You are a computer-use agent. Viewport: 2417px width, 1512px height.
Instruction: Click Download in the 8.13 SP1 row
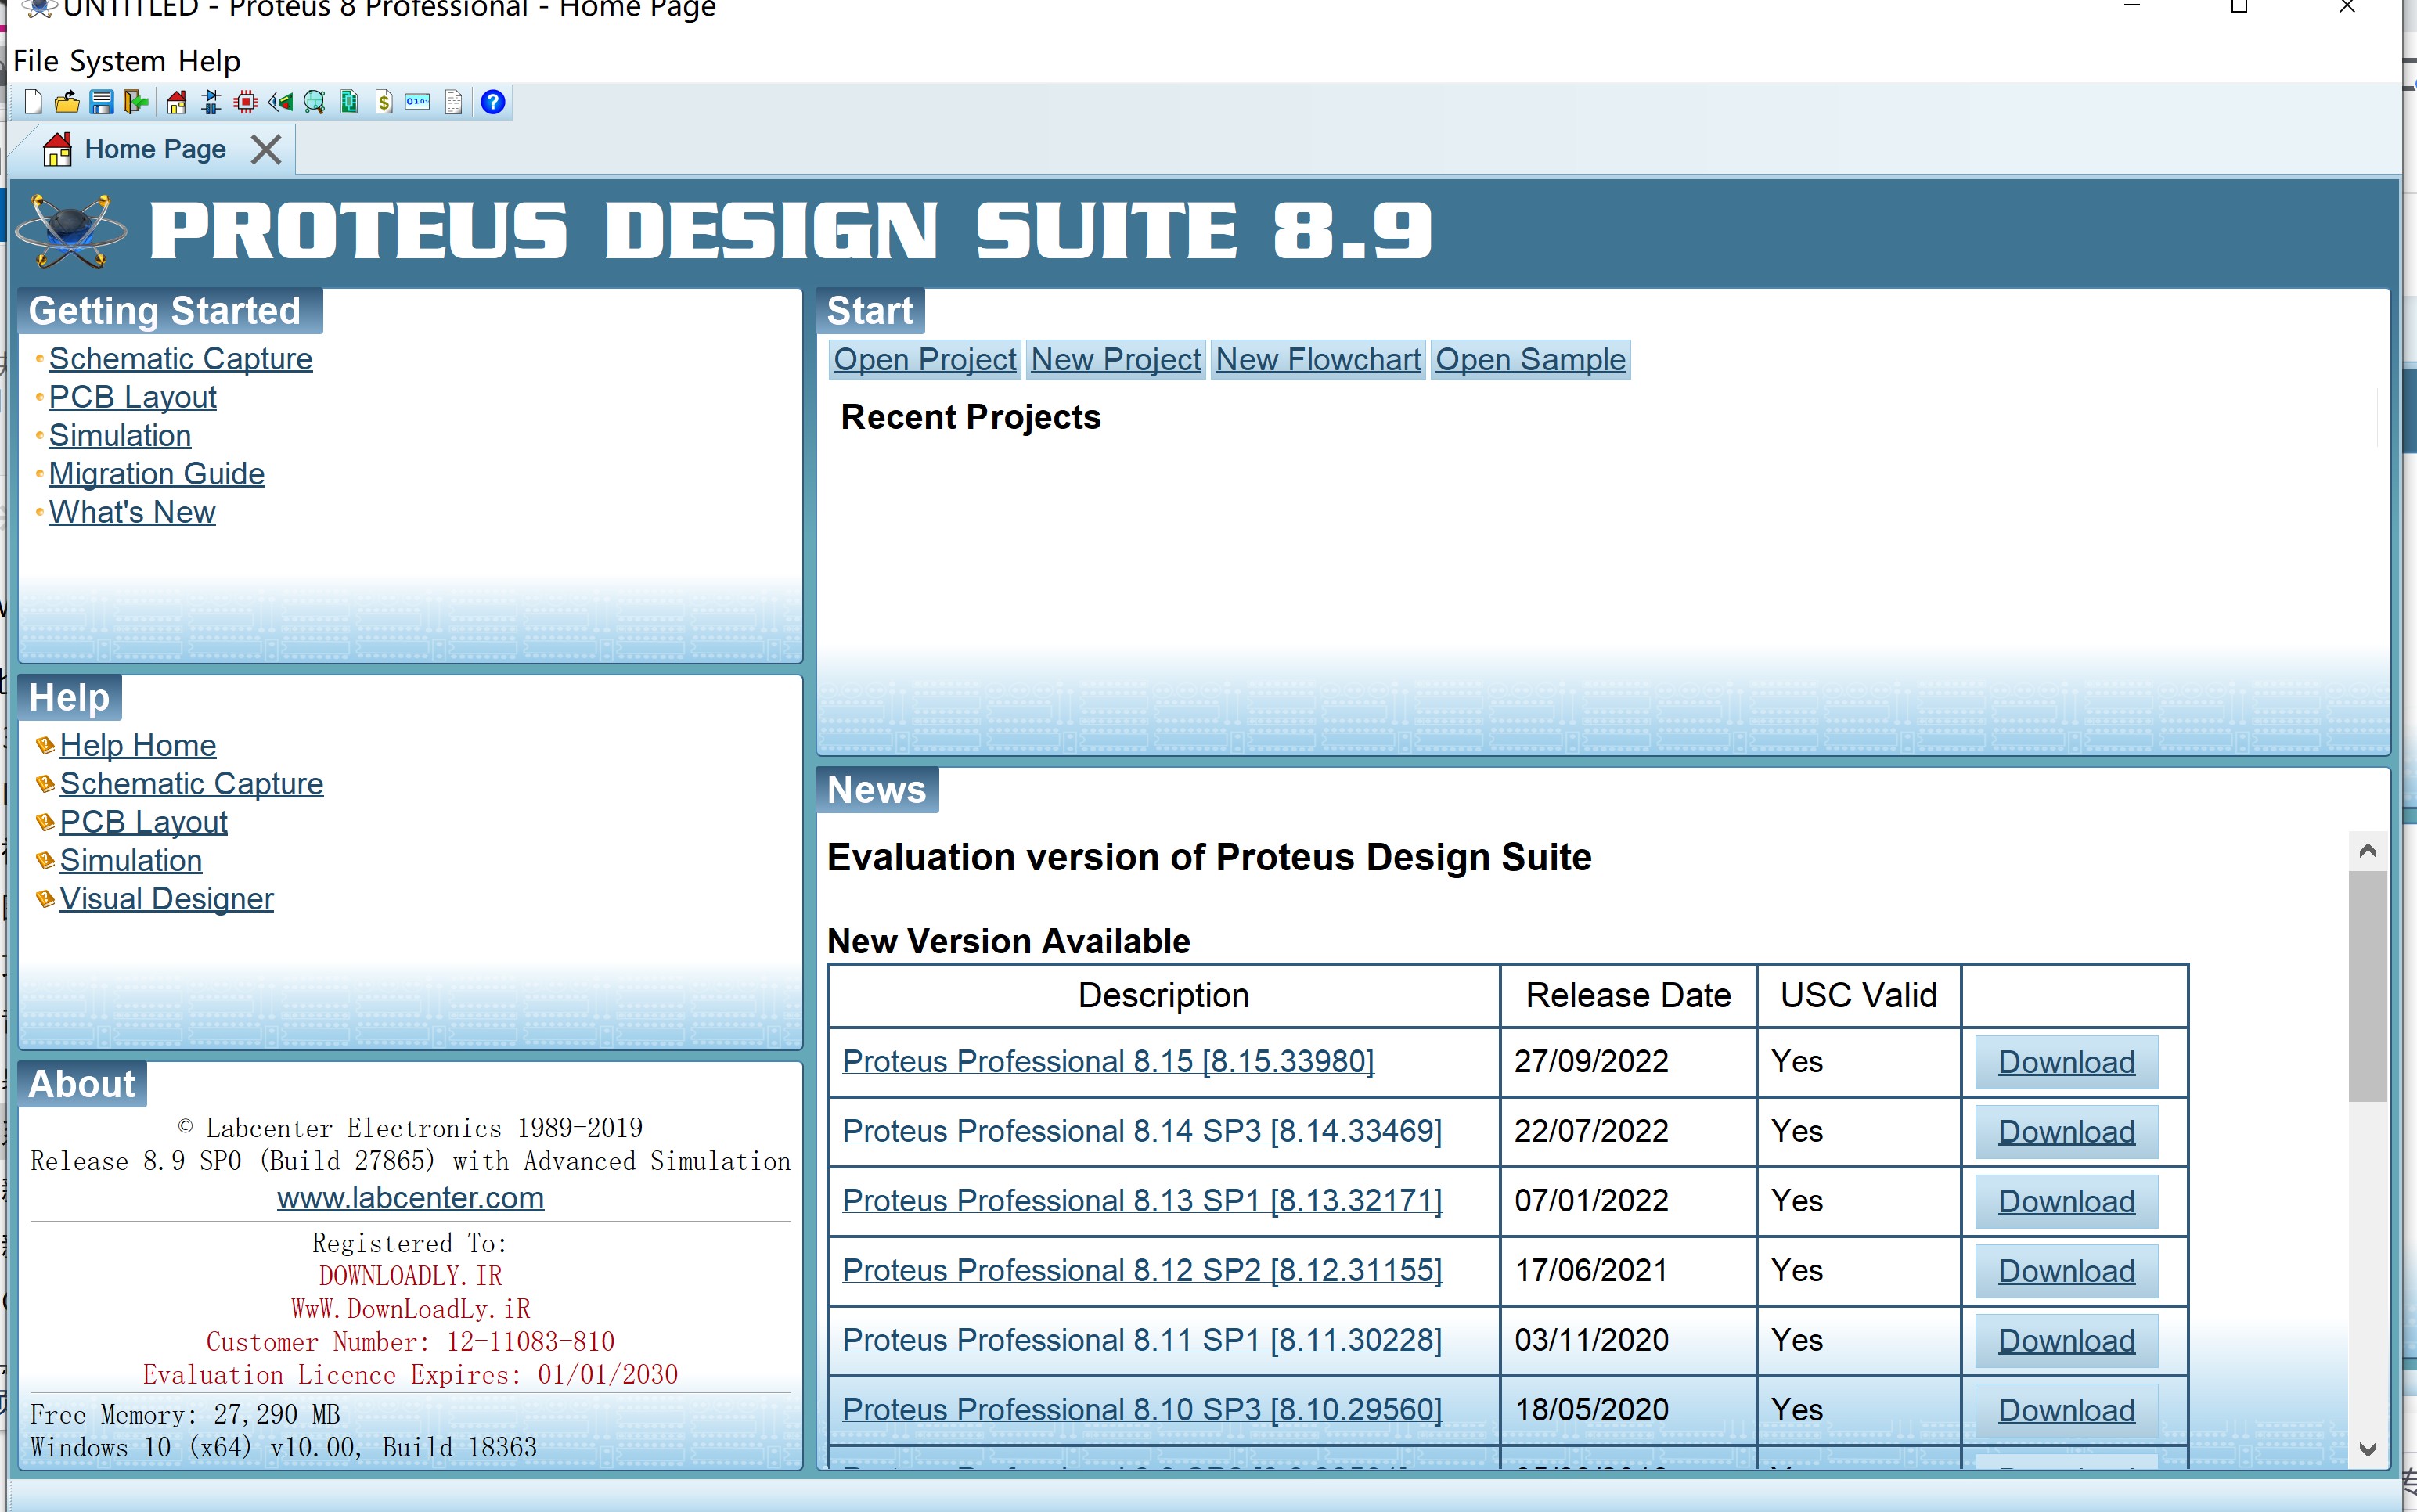2066,1201
